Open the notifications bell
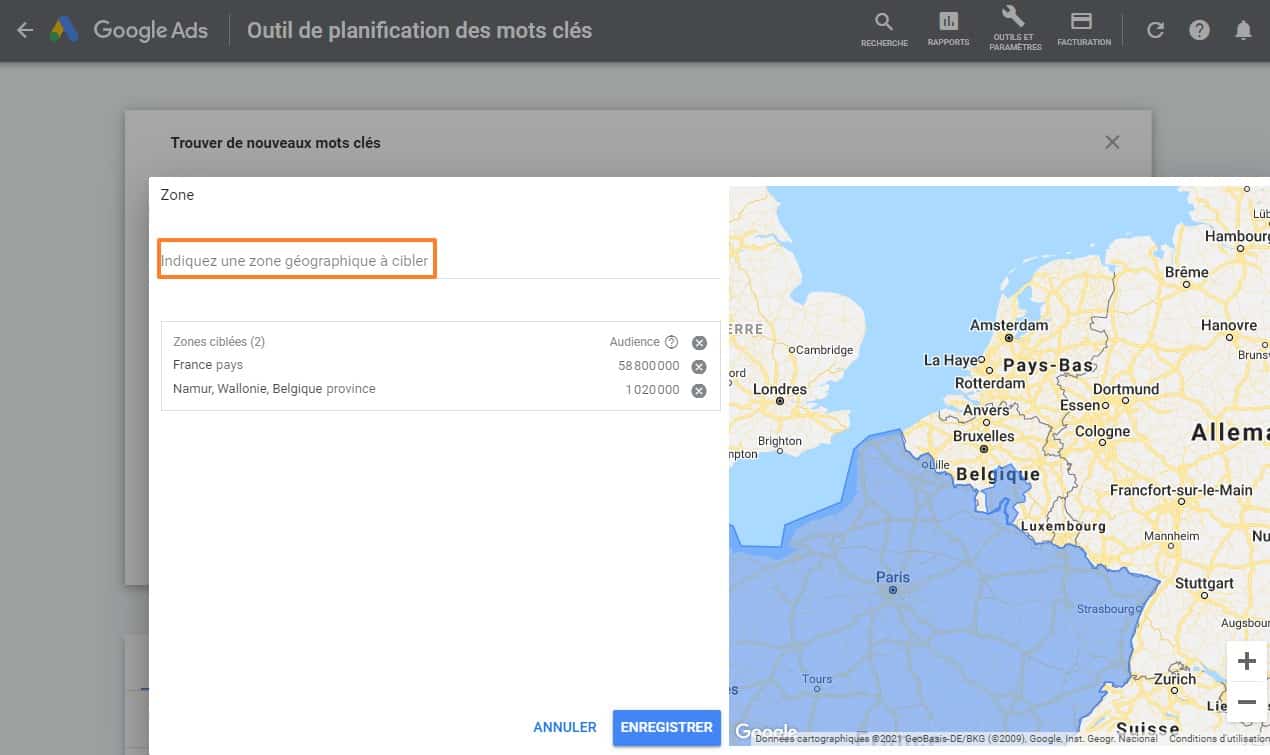The height and width of the screenshot is (755, 1270). pos(1243,30)
